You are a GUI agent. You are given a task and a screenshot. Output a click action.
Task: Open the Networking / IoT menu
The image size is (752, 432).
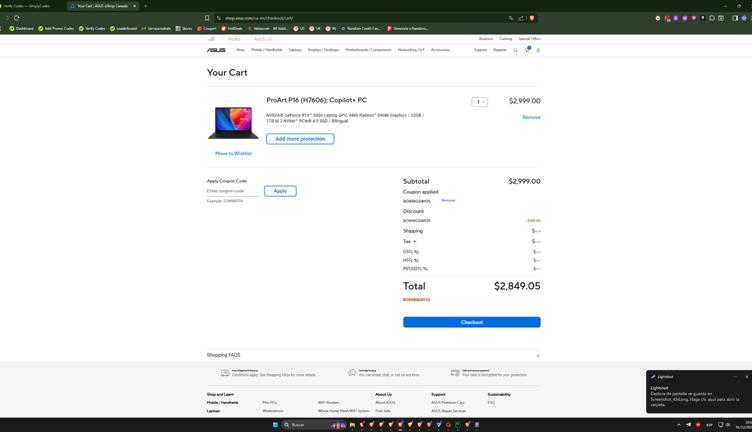click(x=411, y=50)
